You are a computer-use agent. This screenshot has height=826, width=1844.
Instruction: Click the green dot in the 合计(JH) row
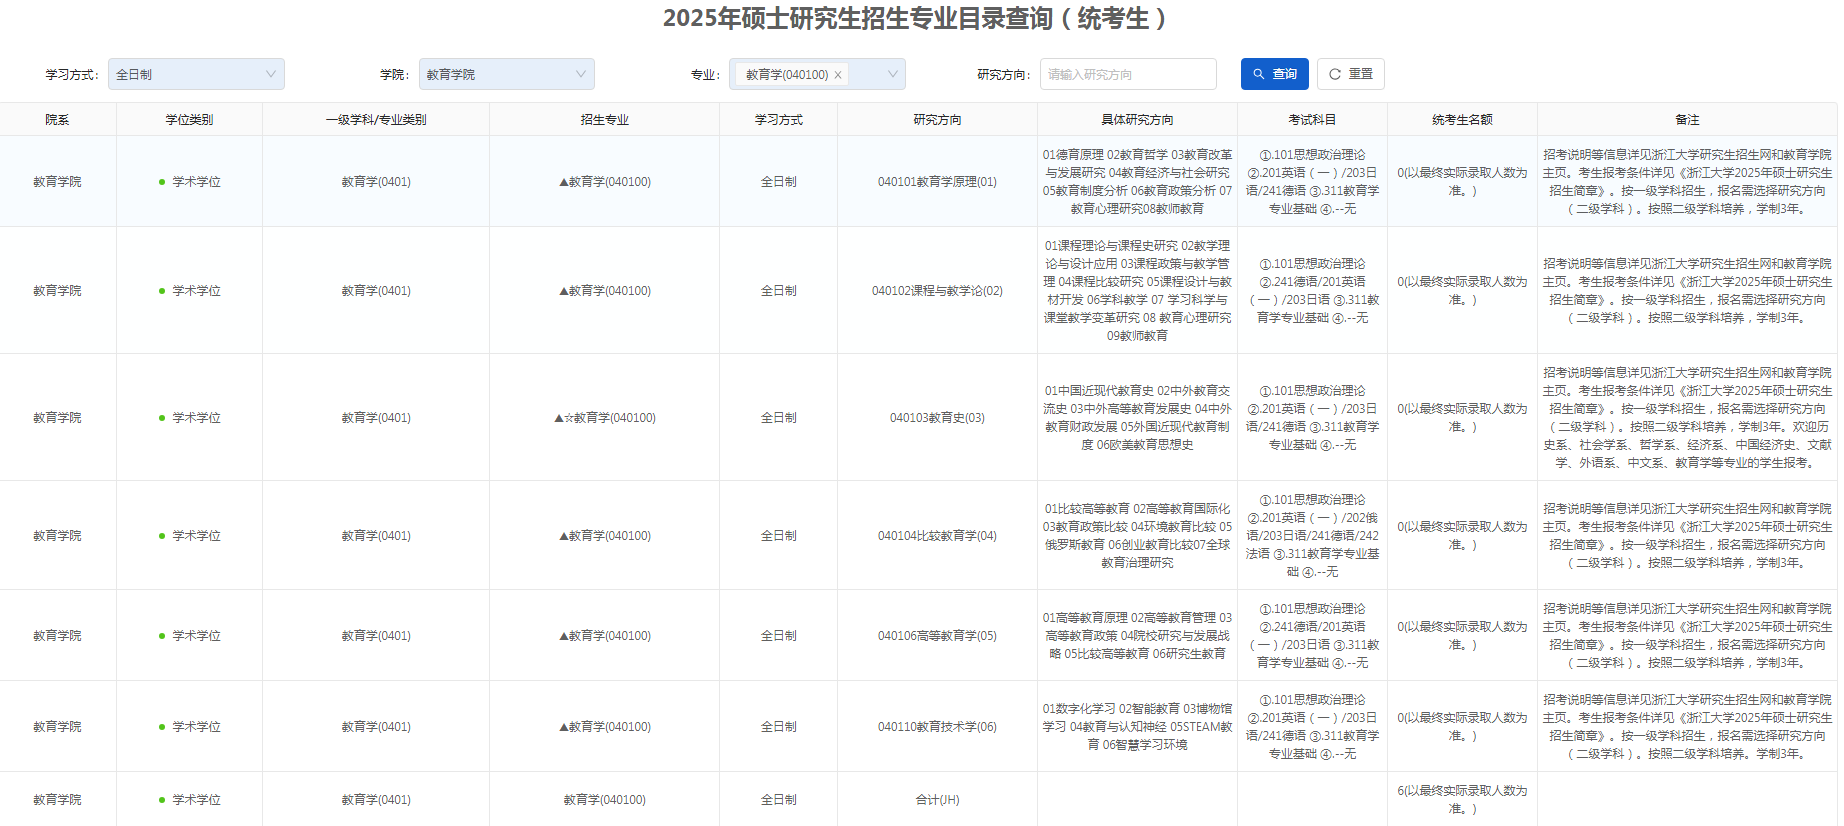point(162,800)
